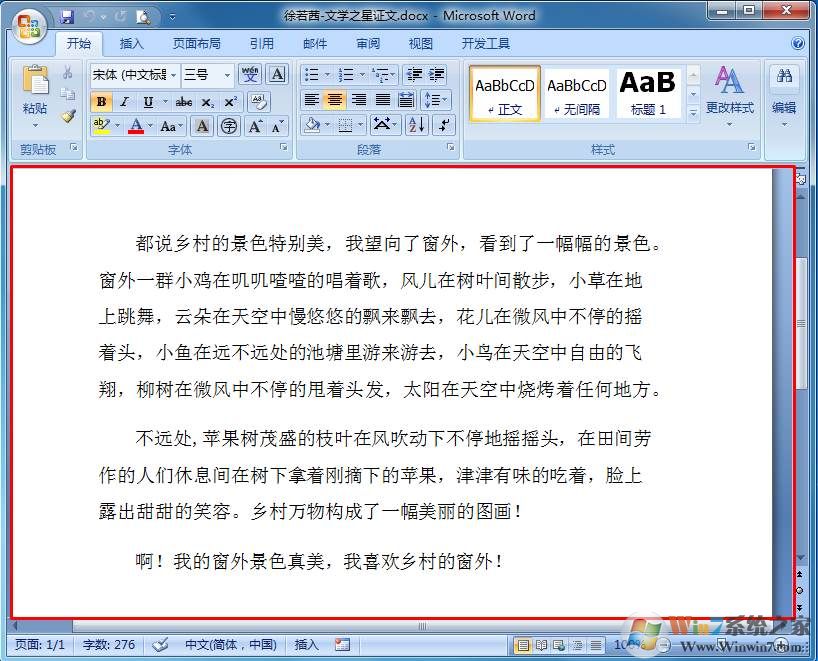
Task: Open change case Aa dropdown
Action: pos(172,126)
